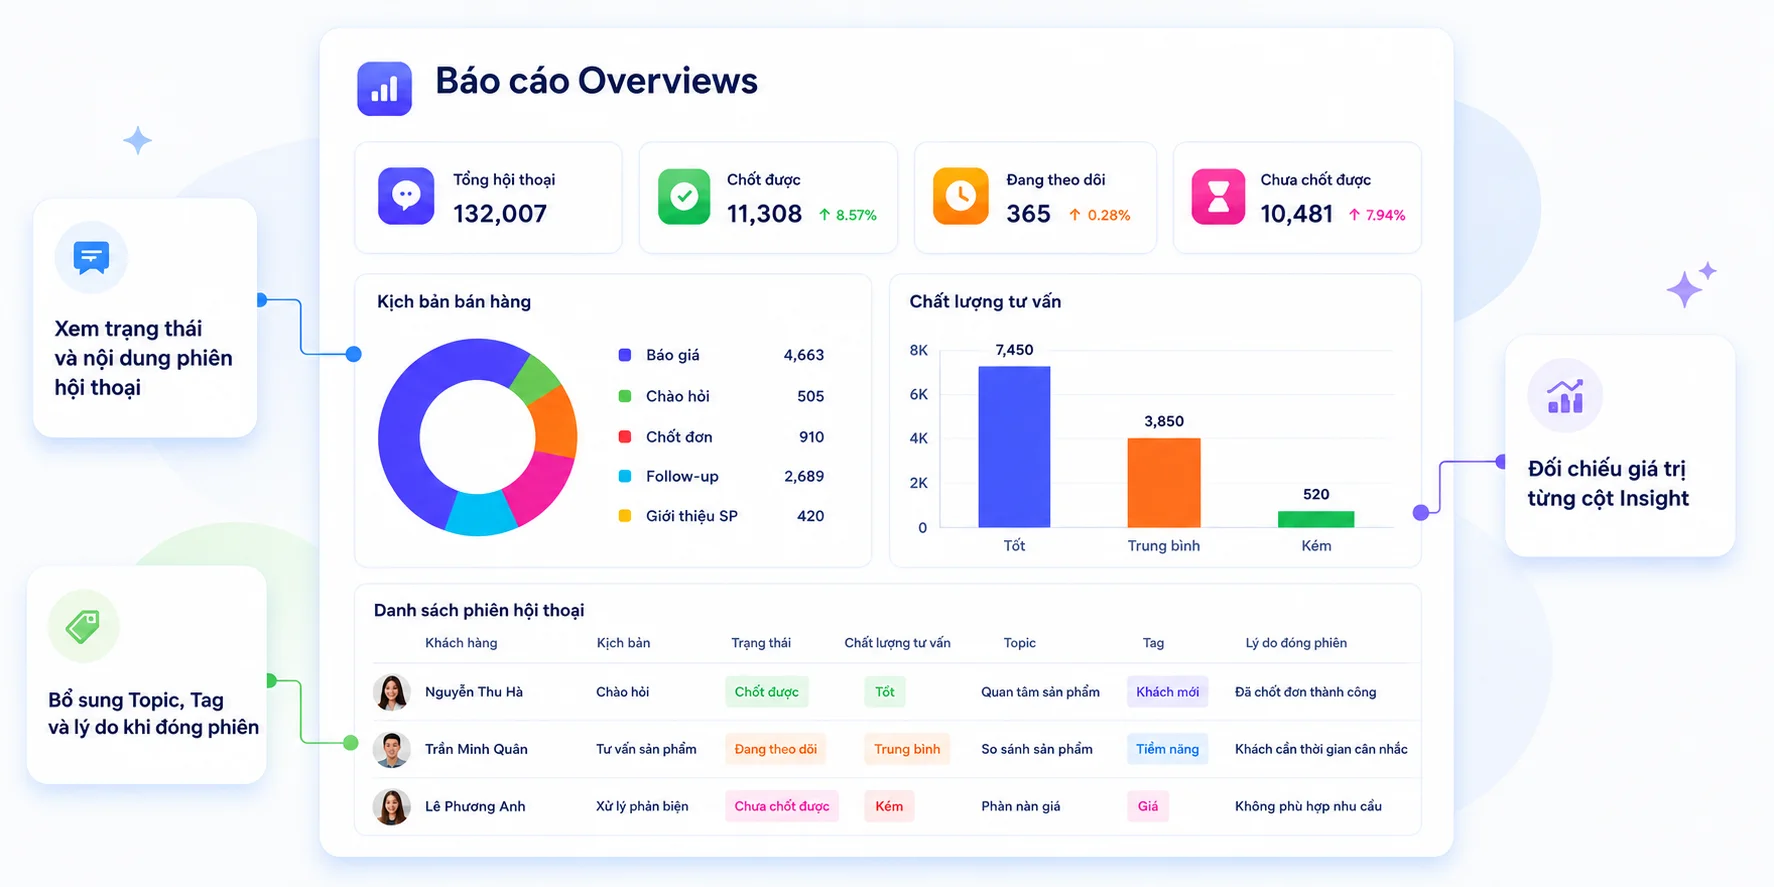
Task: Click Đã chốt đơn thành công reason
Action: point(1305,692)
